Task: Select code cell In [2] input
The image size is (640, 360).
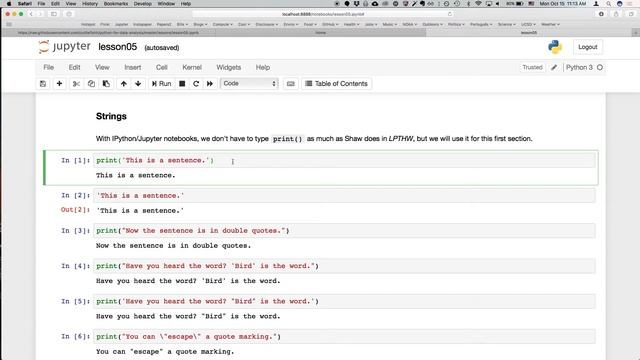Action: (x=344, y=196)
